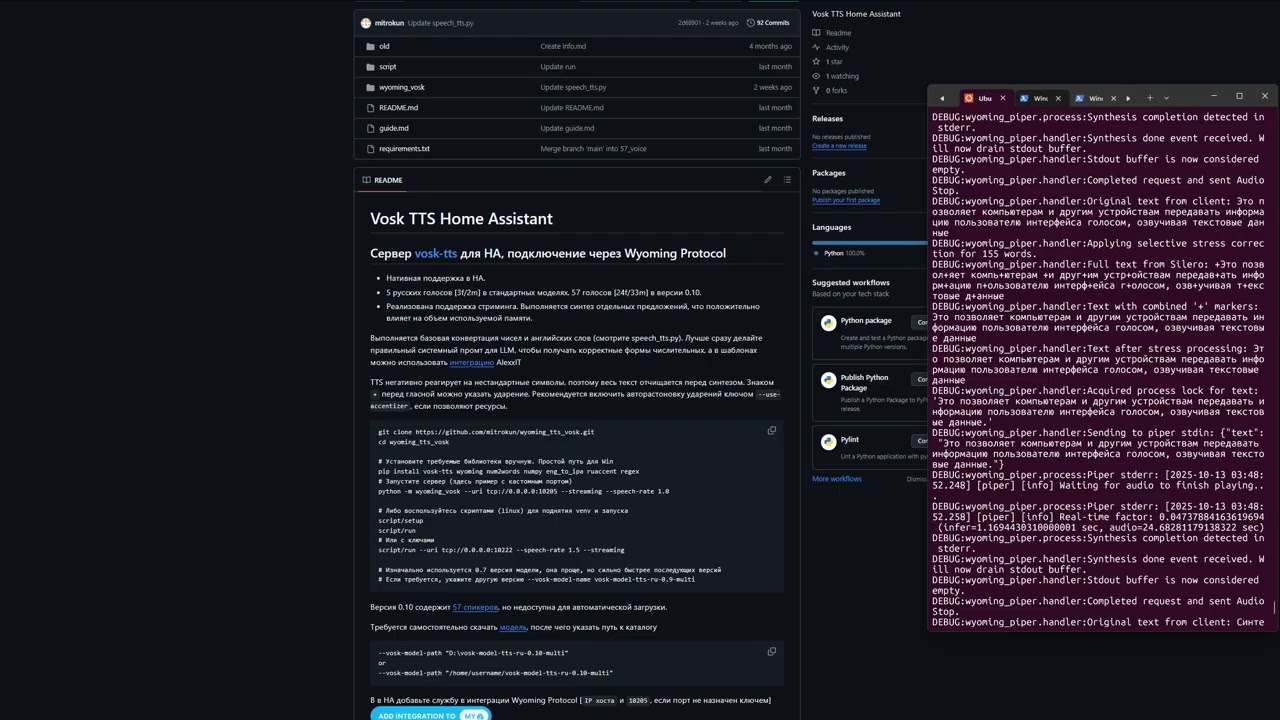
Task: Click the Publish Python Package logo
Action: coord(828,380)
